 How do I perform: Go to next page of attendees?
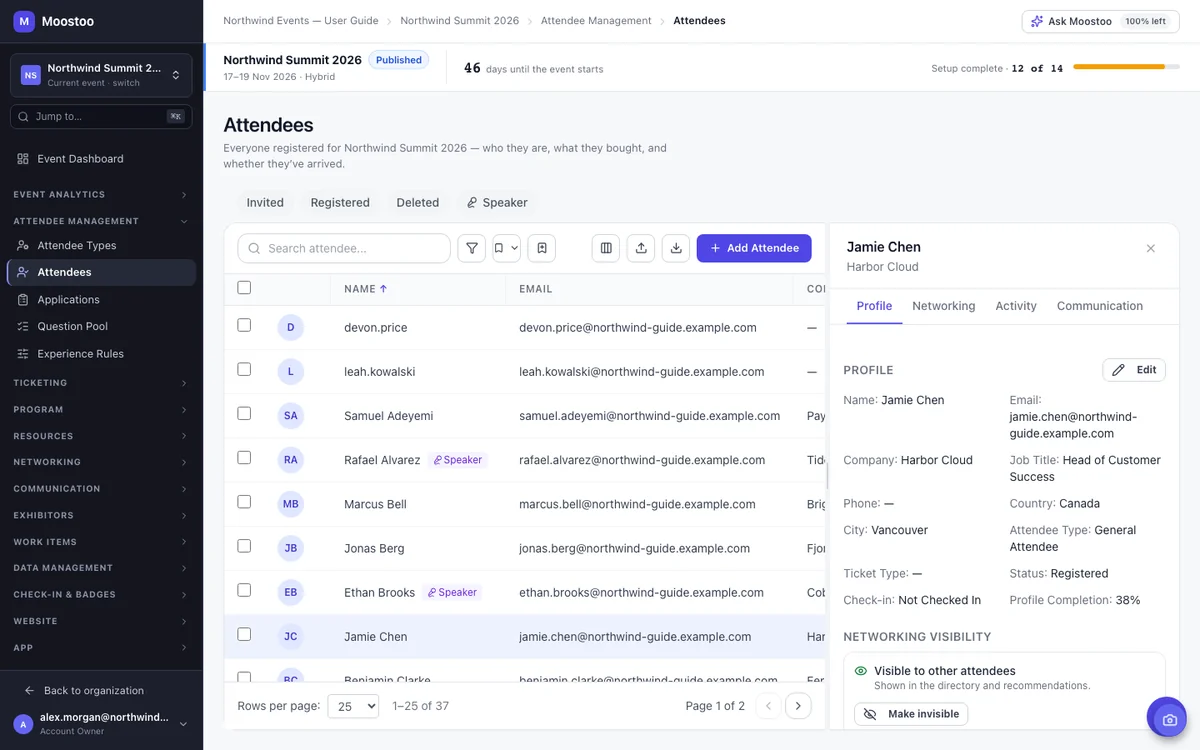tap(798, 706)
